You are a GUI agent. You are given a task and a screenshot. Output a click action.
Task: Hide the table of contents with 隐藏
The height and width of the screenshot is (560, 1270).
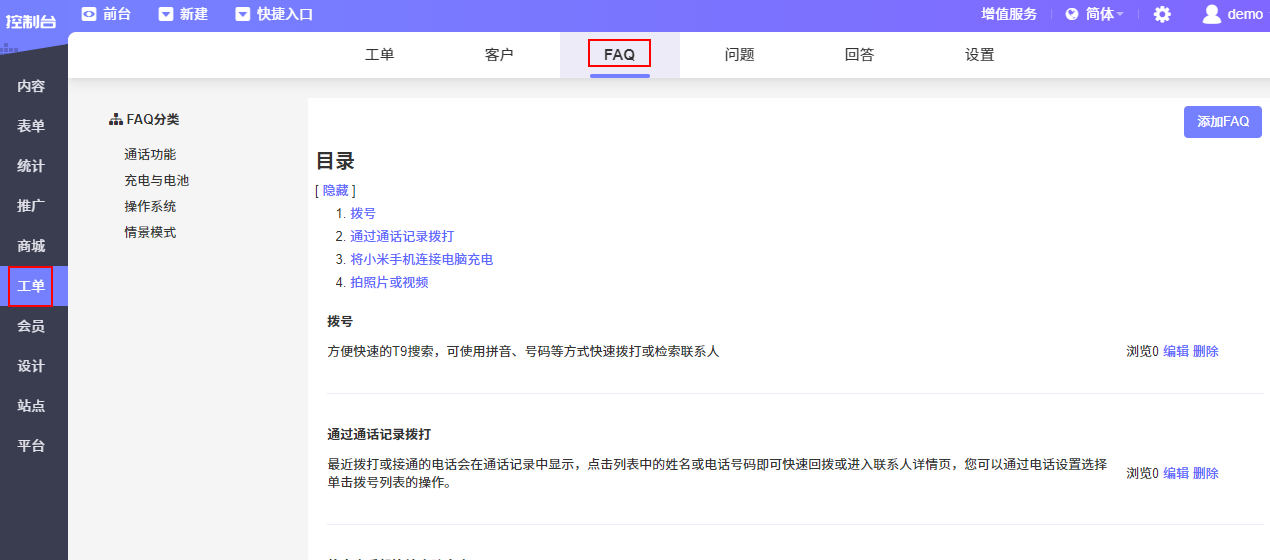tap(335, 190)
